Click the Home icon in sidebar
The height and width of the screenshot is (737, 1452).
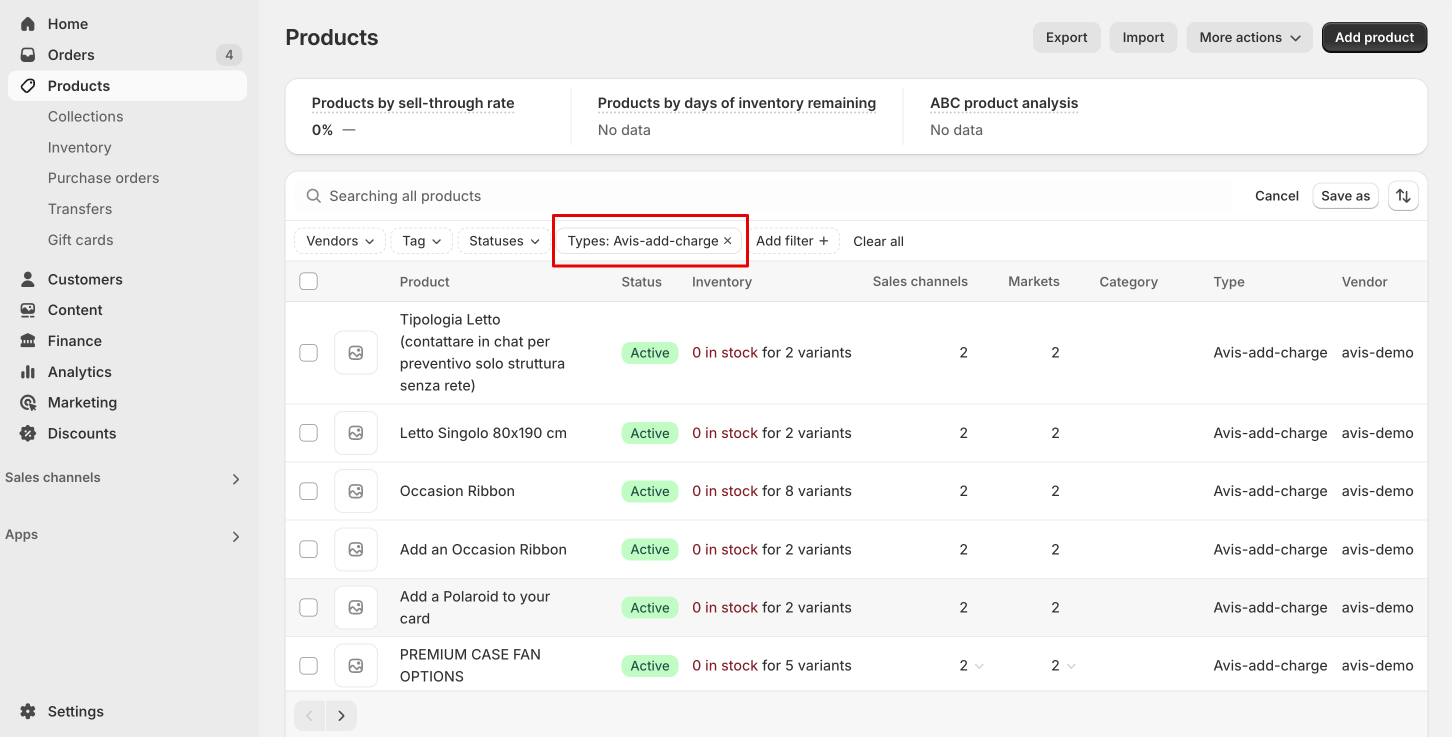pyautogui.click(x=28, y=24)
